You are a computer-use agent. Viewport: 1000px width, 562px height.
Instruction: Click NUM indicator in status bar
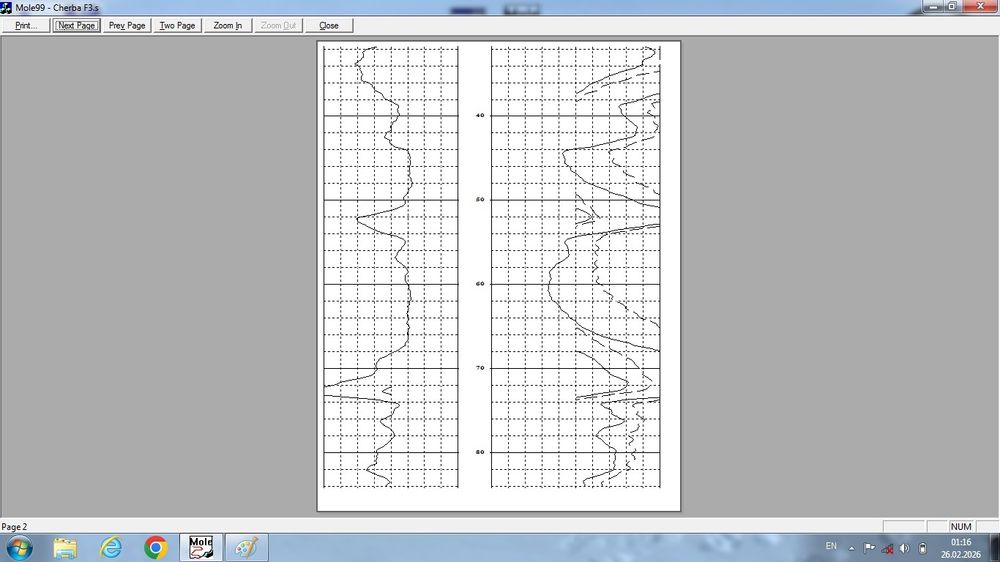960,527
